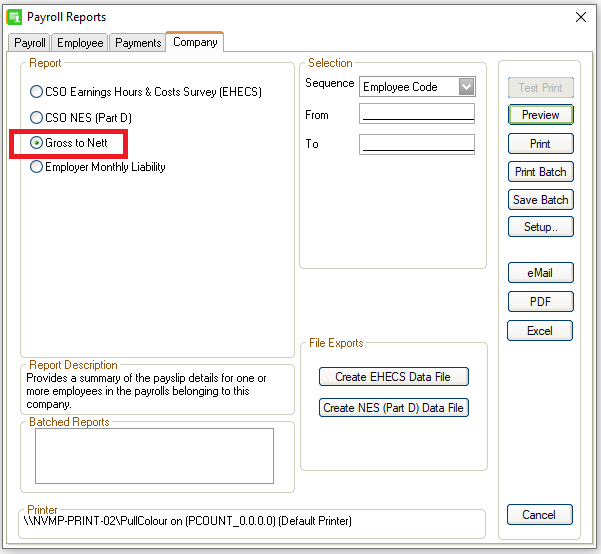Viewport: 601px width, 554px height.
Task: Send report via eMail button
Action: tap(540, 273)
